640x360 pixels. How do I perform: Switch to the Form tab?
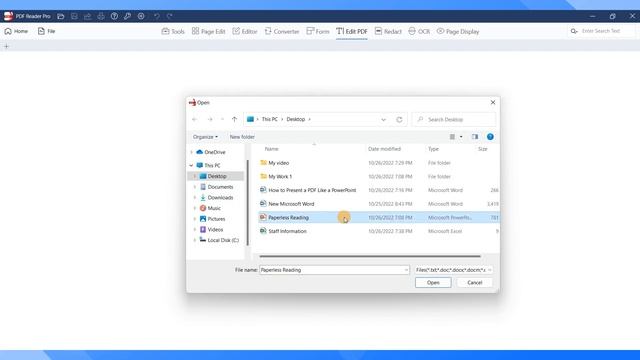pyautogui.click(x=318, y=31)
